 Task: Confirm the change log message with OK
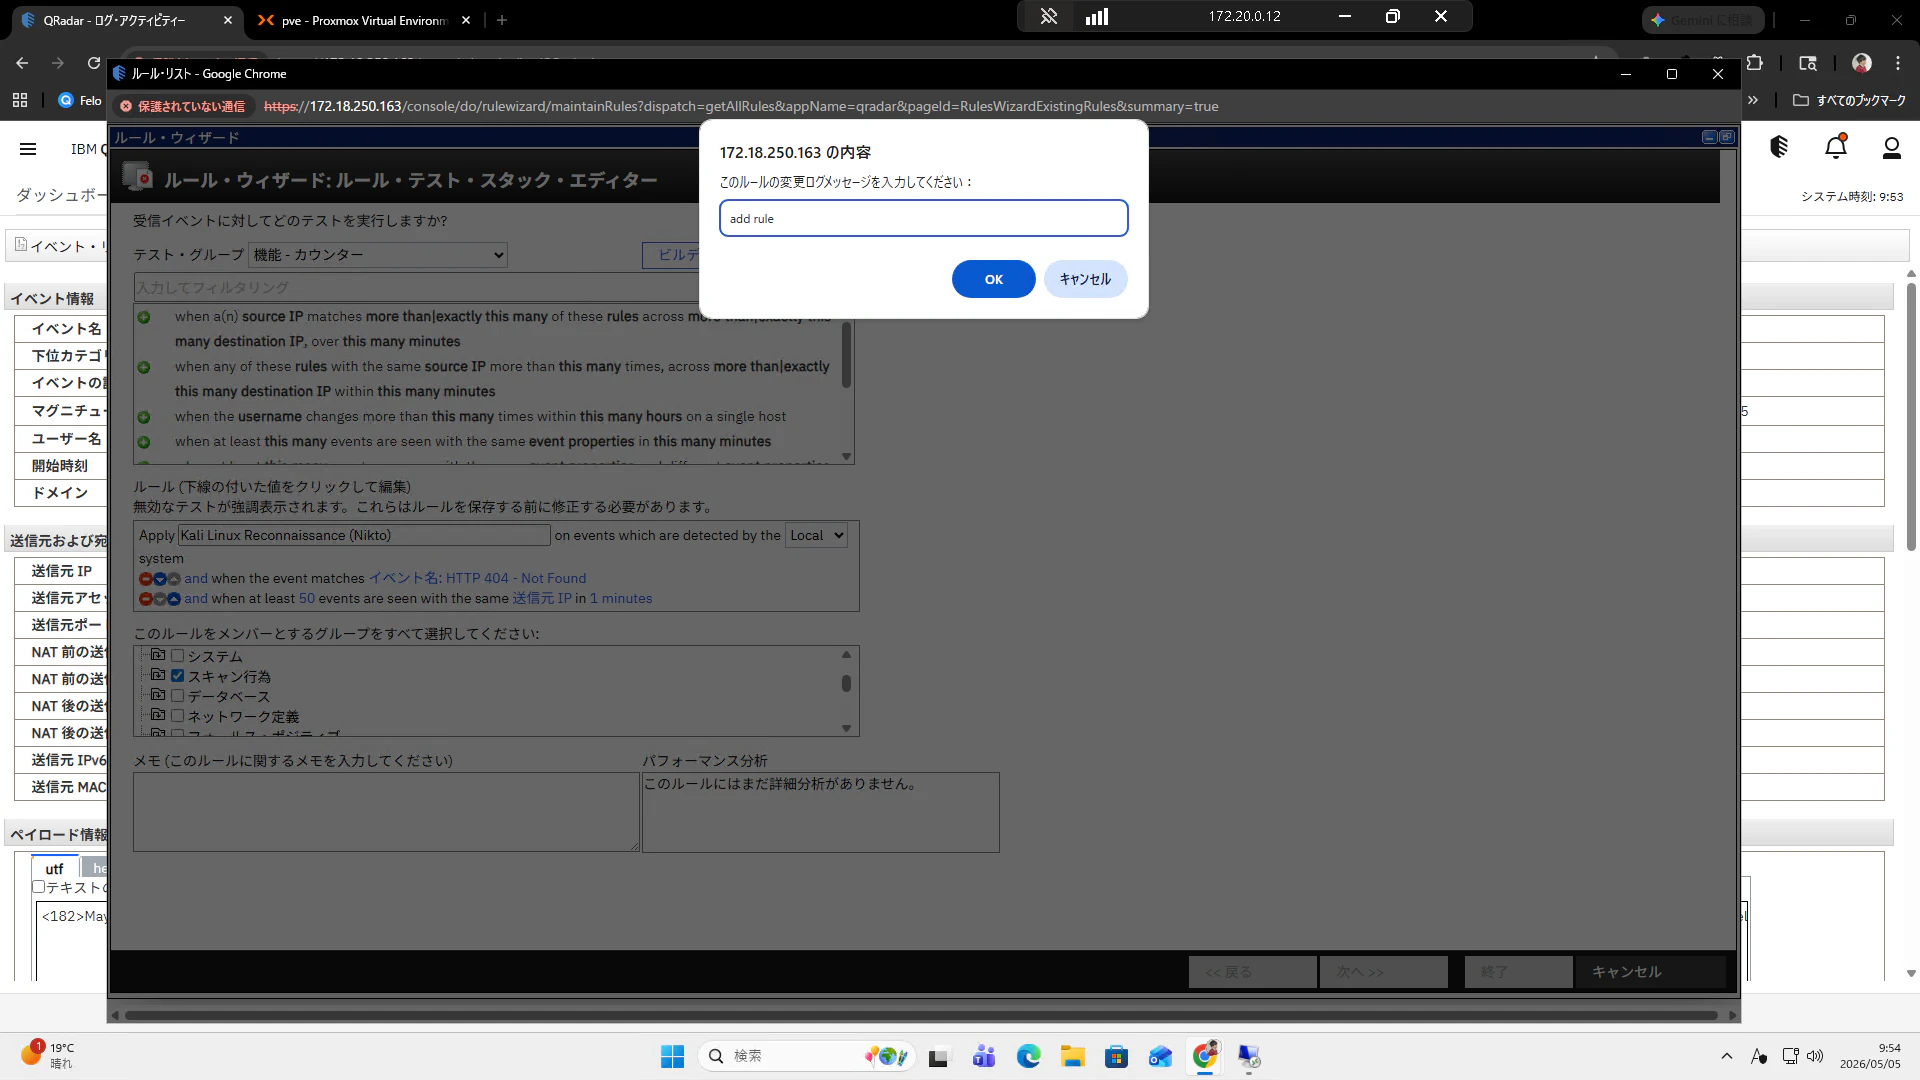pos(993,279)
